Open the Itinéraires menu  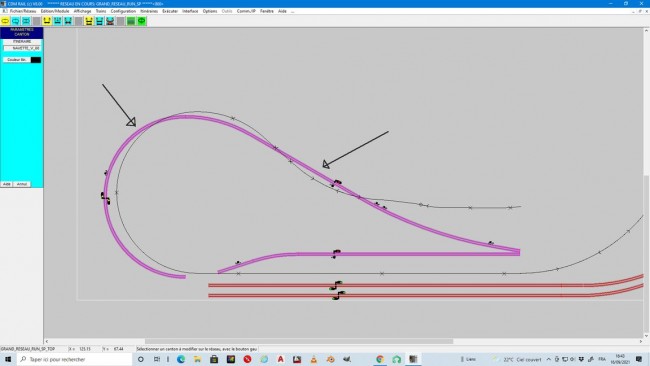click(x=149, y=11)
